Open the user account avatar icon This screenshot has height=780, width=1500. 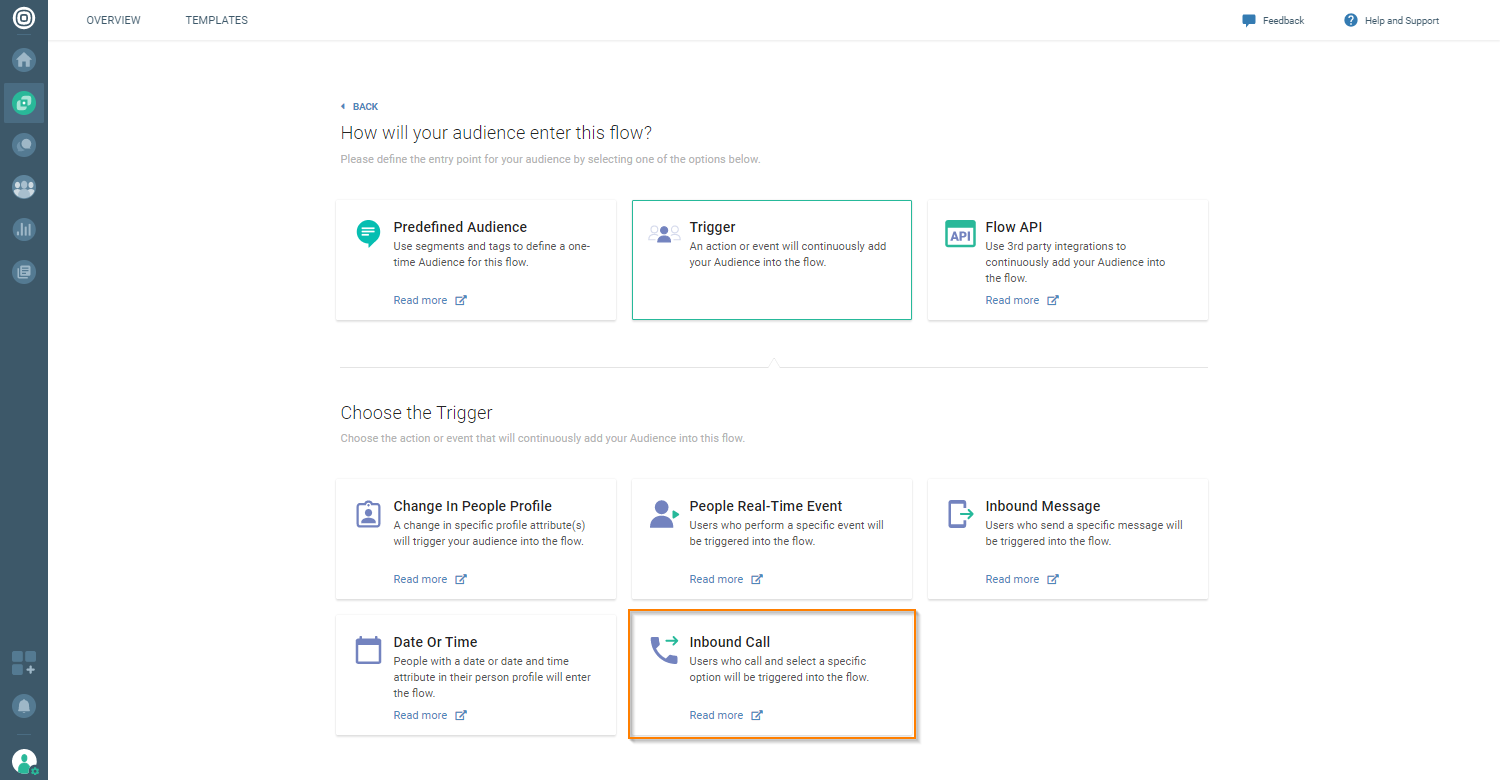24,761
